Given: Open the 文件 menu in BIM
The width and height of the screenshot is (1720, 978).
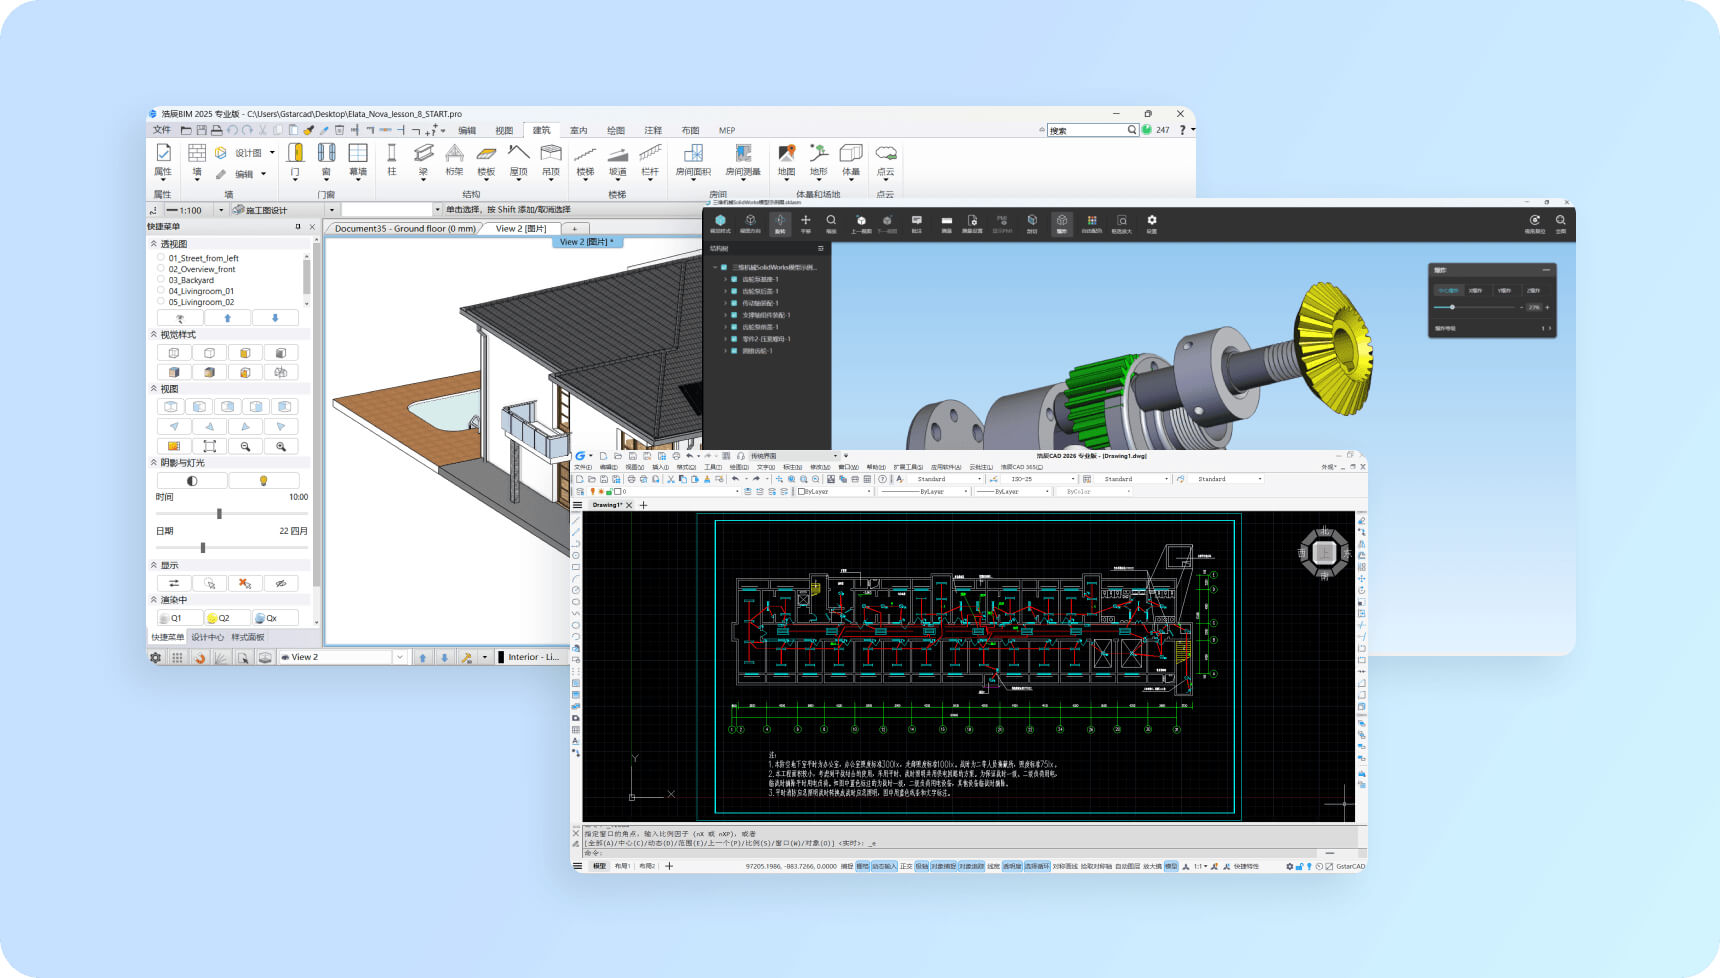Looking at the screenshot, I should (x=162, y=130).
